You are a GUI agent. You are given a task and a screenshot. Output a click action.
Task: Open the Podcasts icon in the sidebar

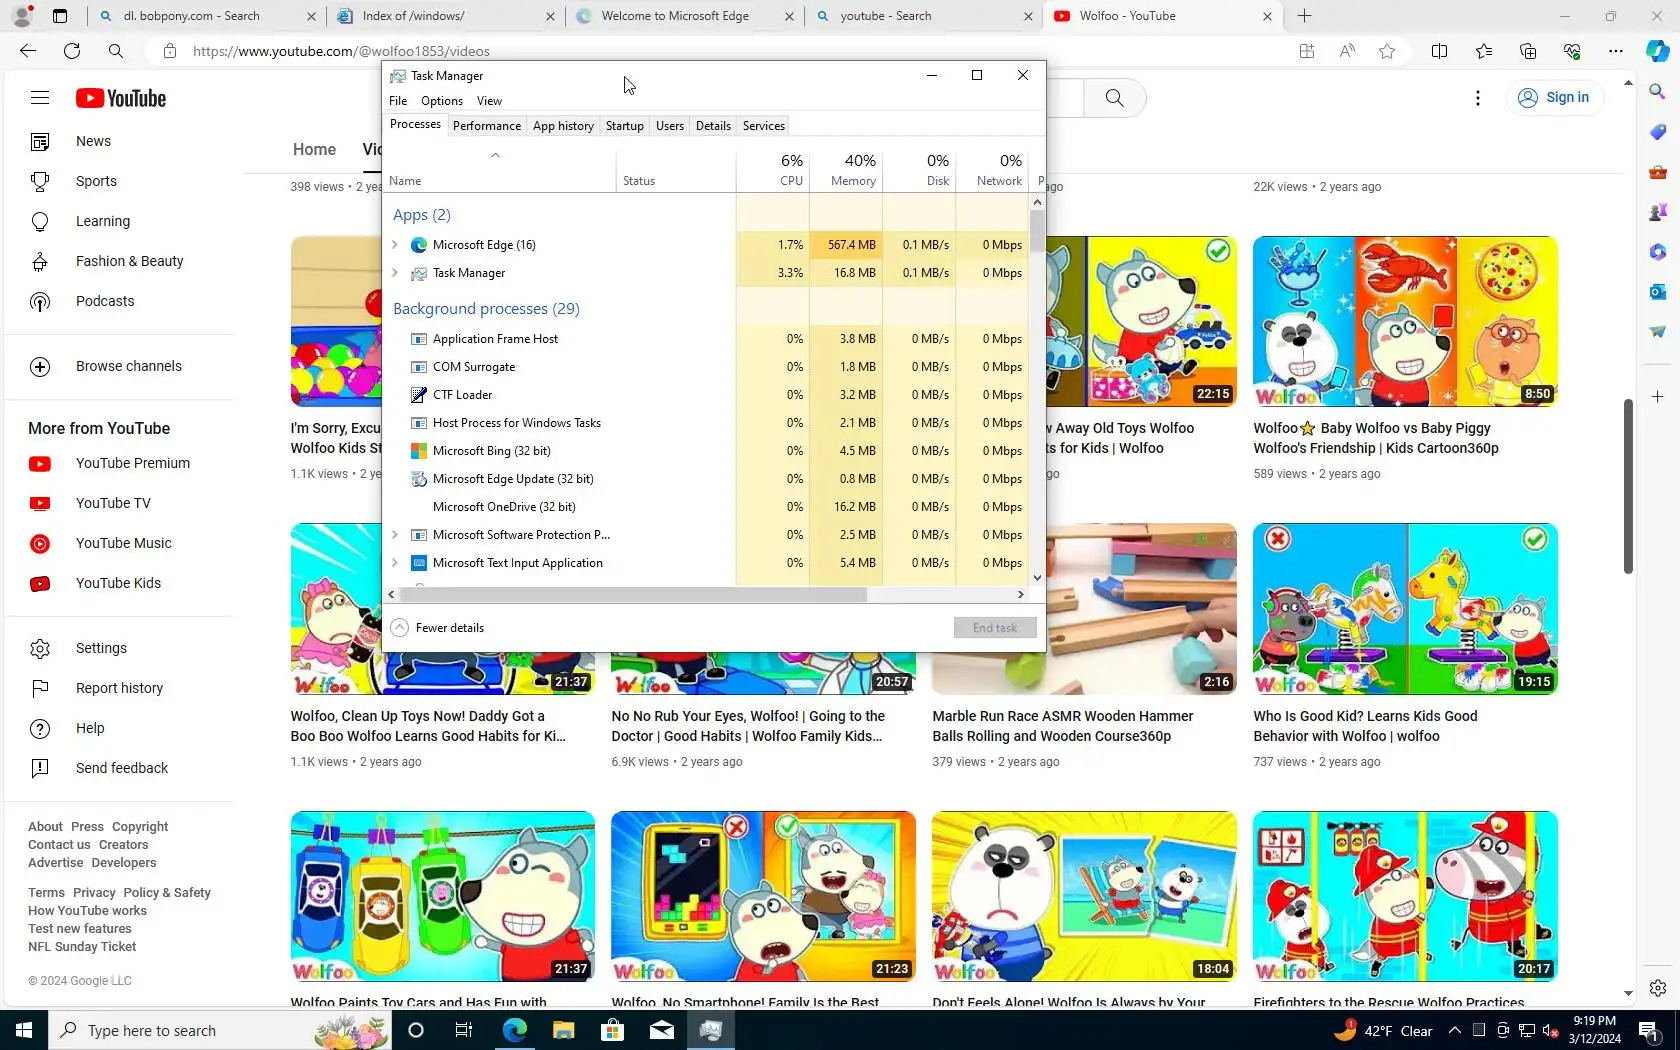[40, 301]
